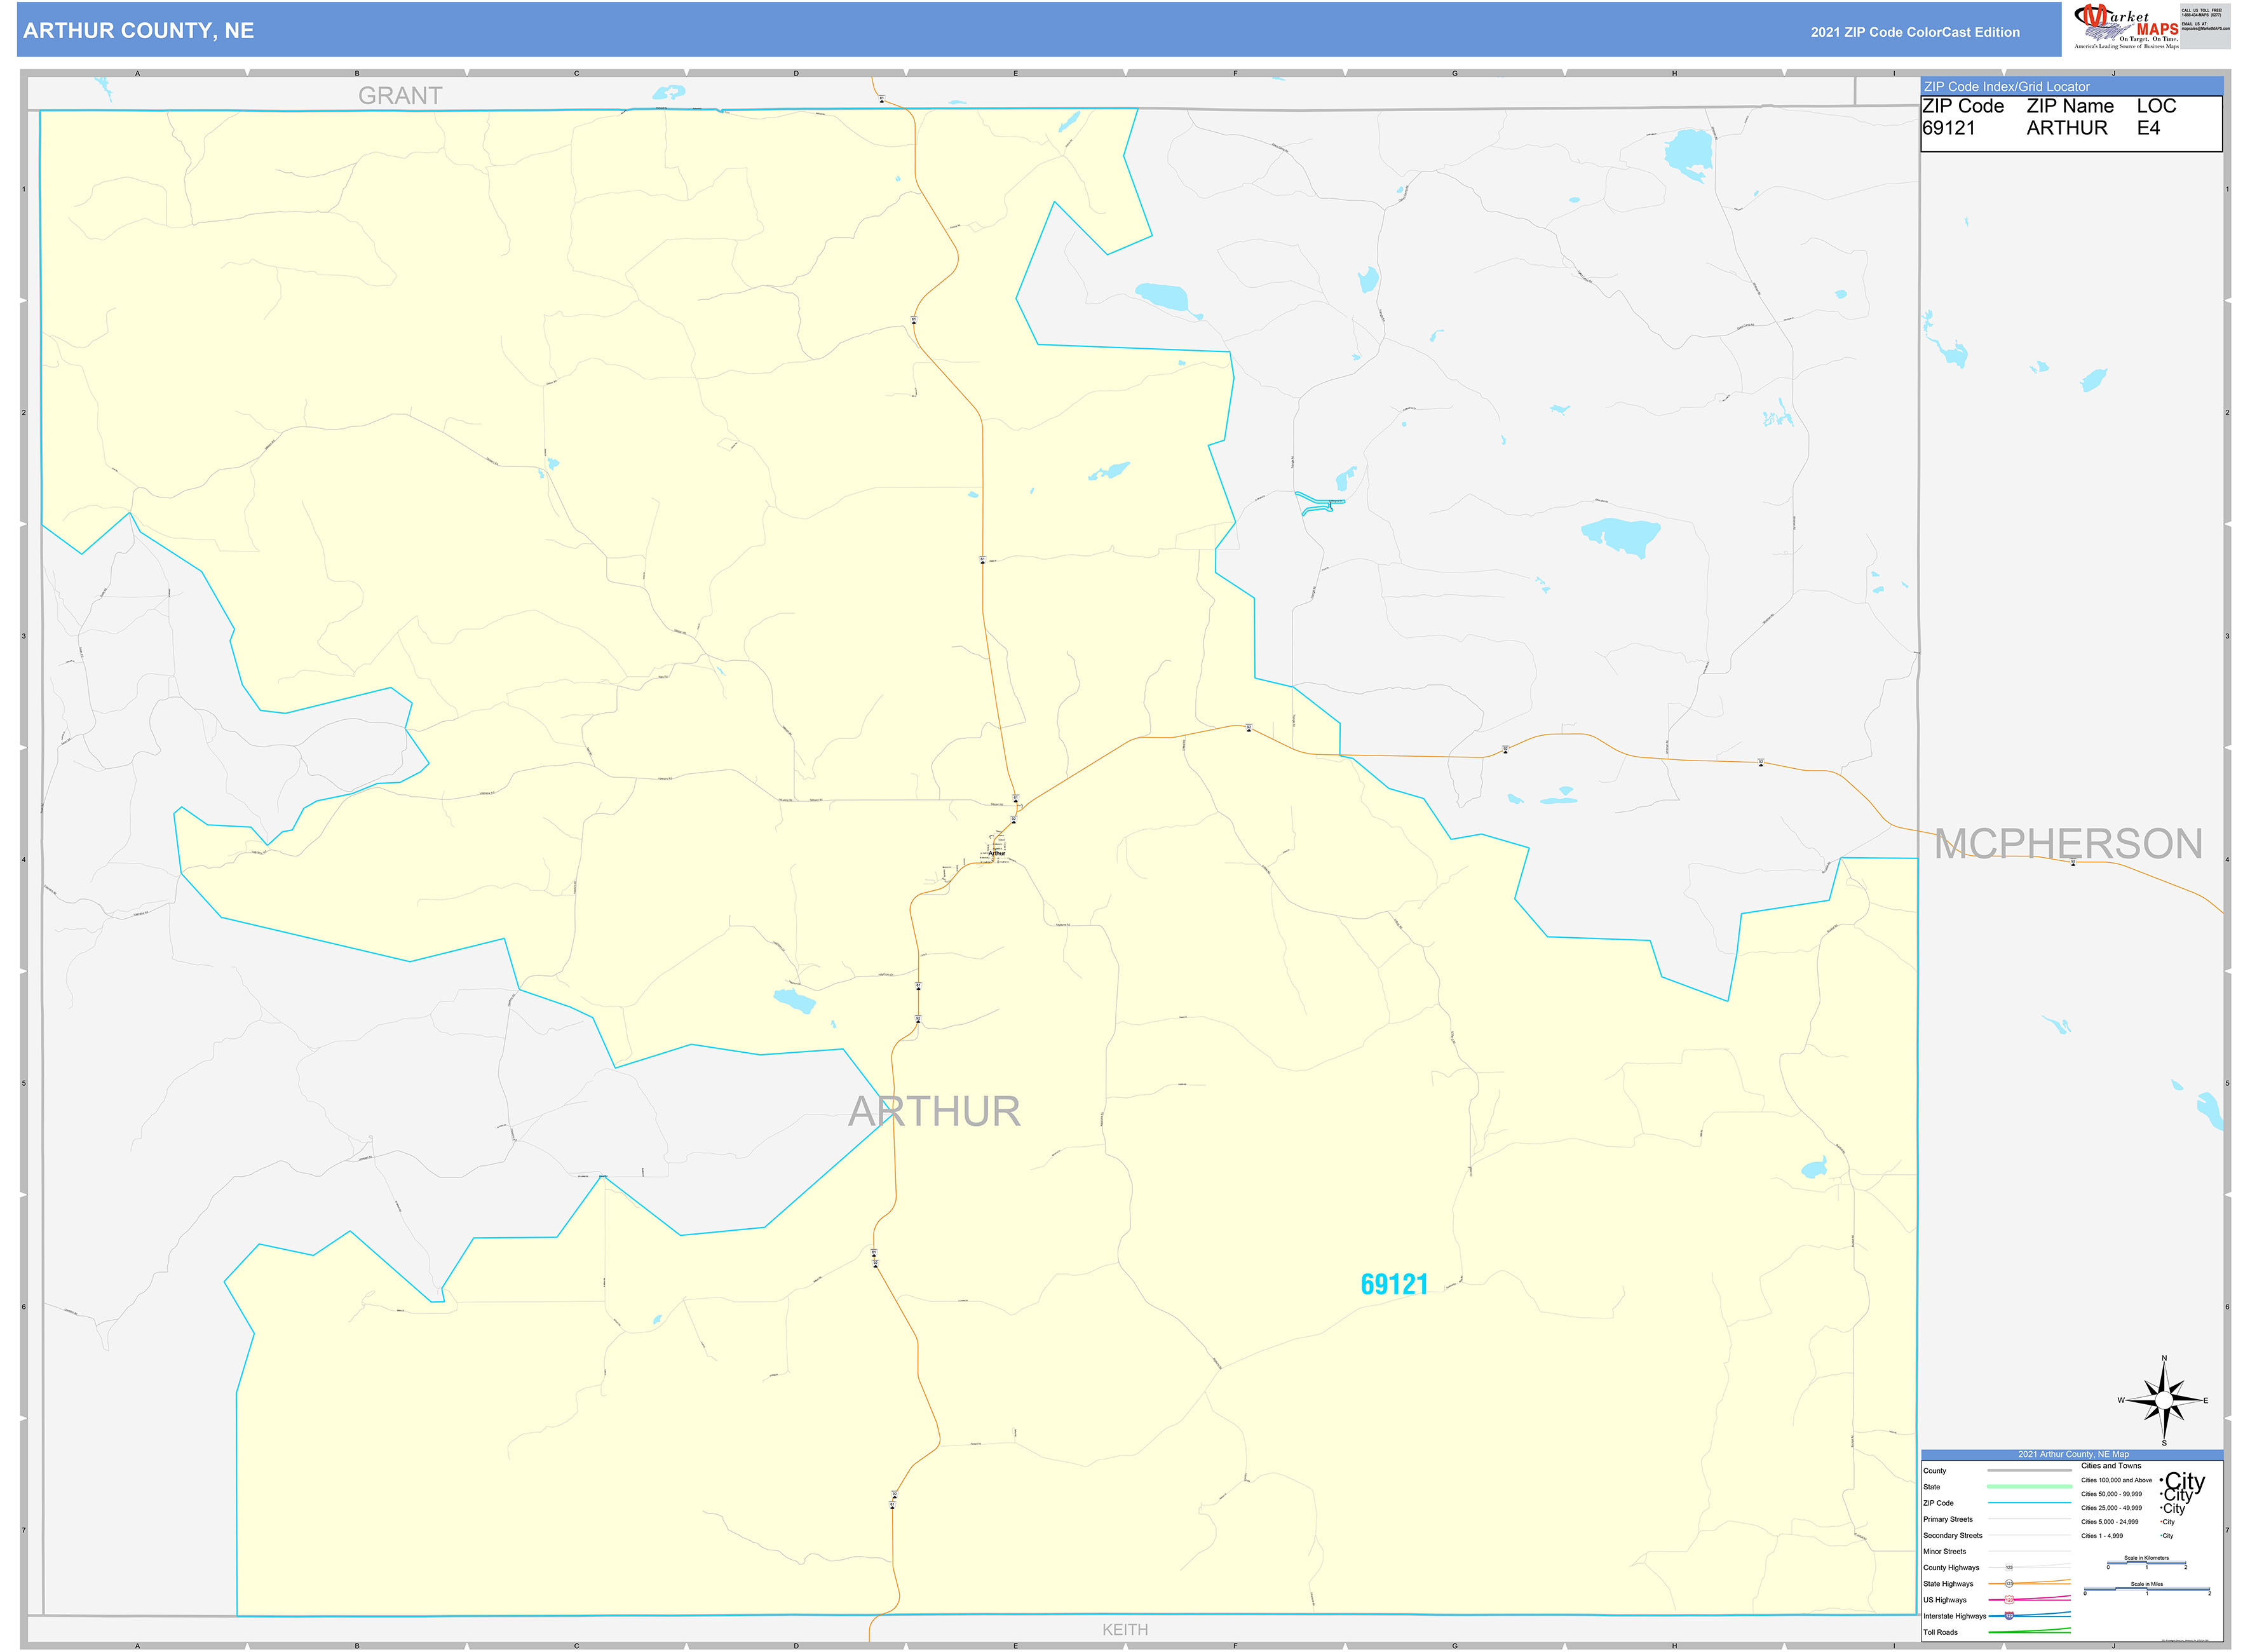Click the mapsales@MarketMAPS.com email address
This screenshot has width=2250, height=1652.
2207,28
